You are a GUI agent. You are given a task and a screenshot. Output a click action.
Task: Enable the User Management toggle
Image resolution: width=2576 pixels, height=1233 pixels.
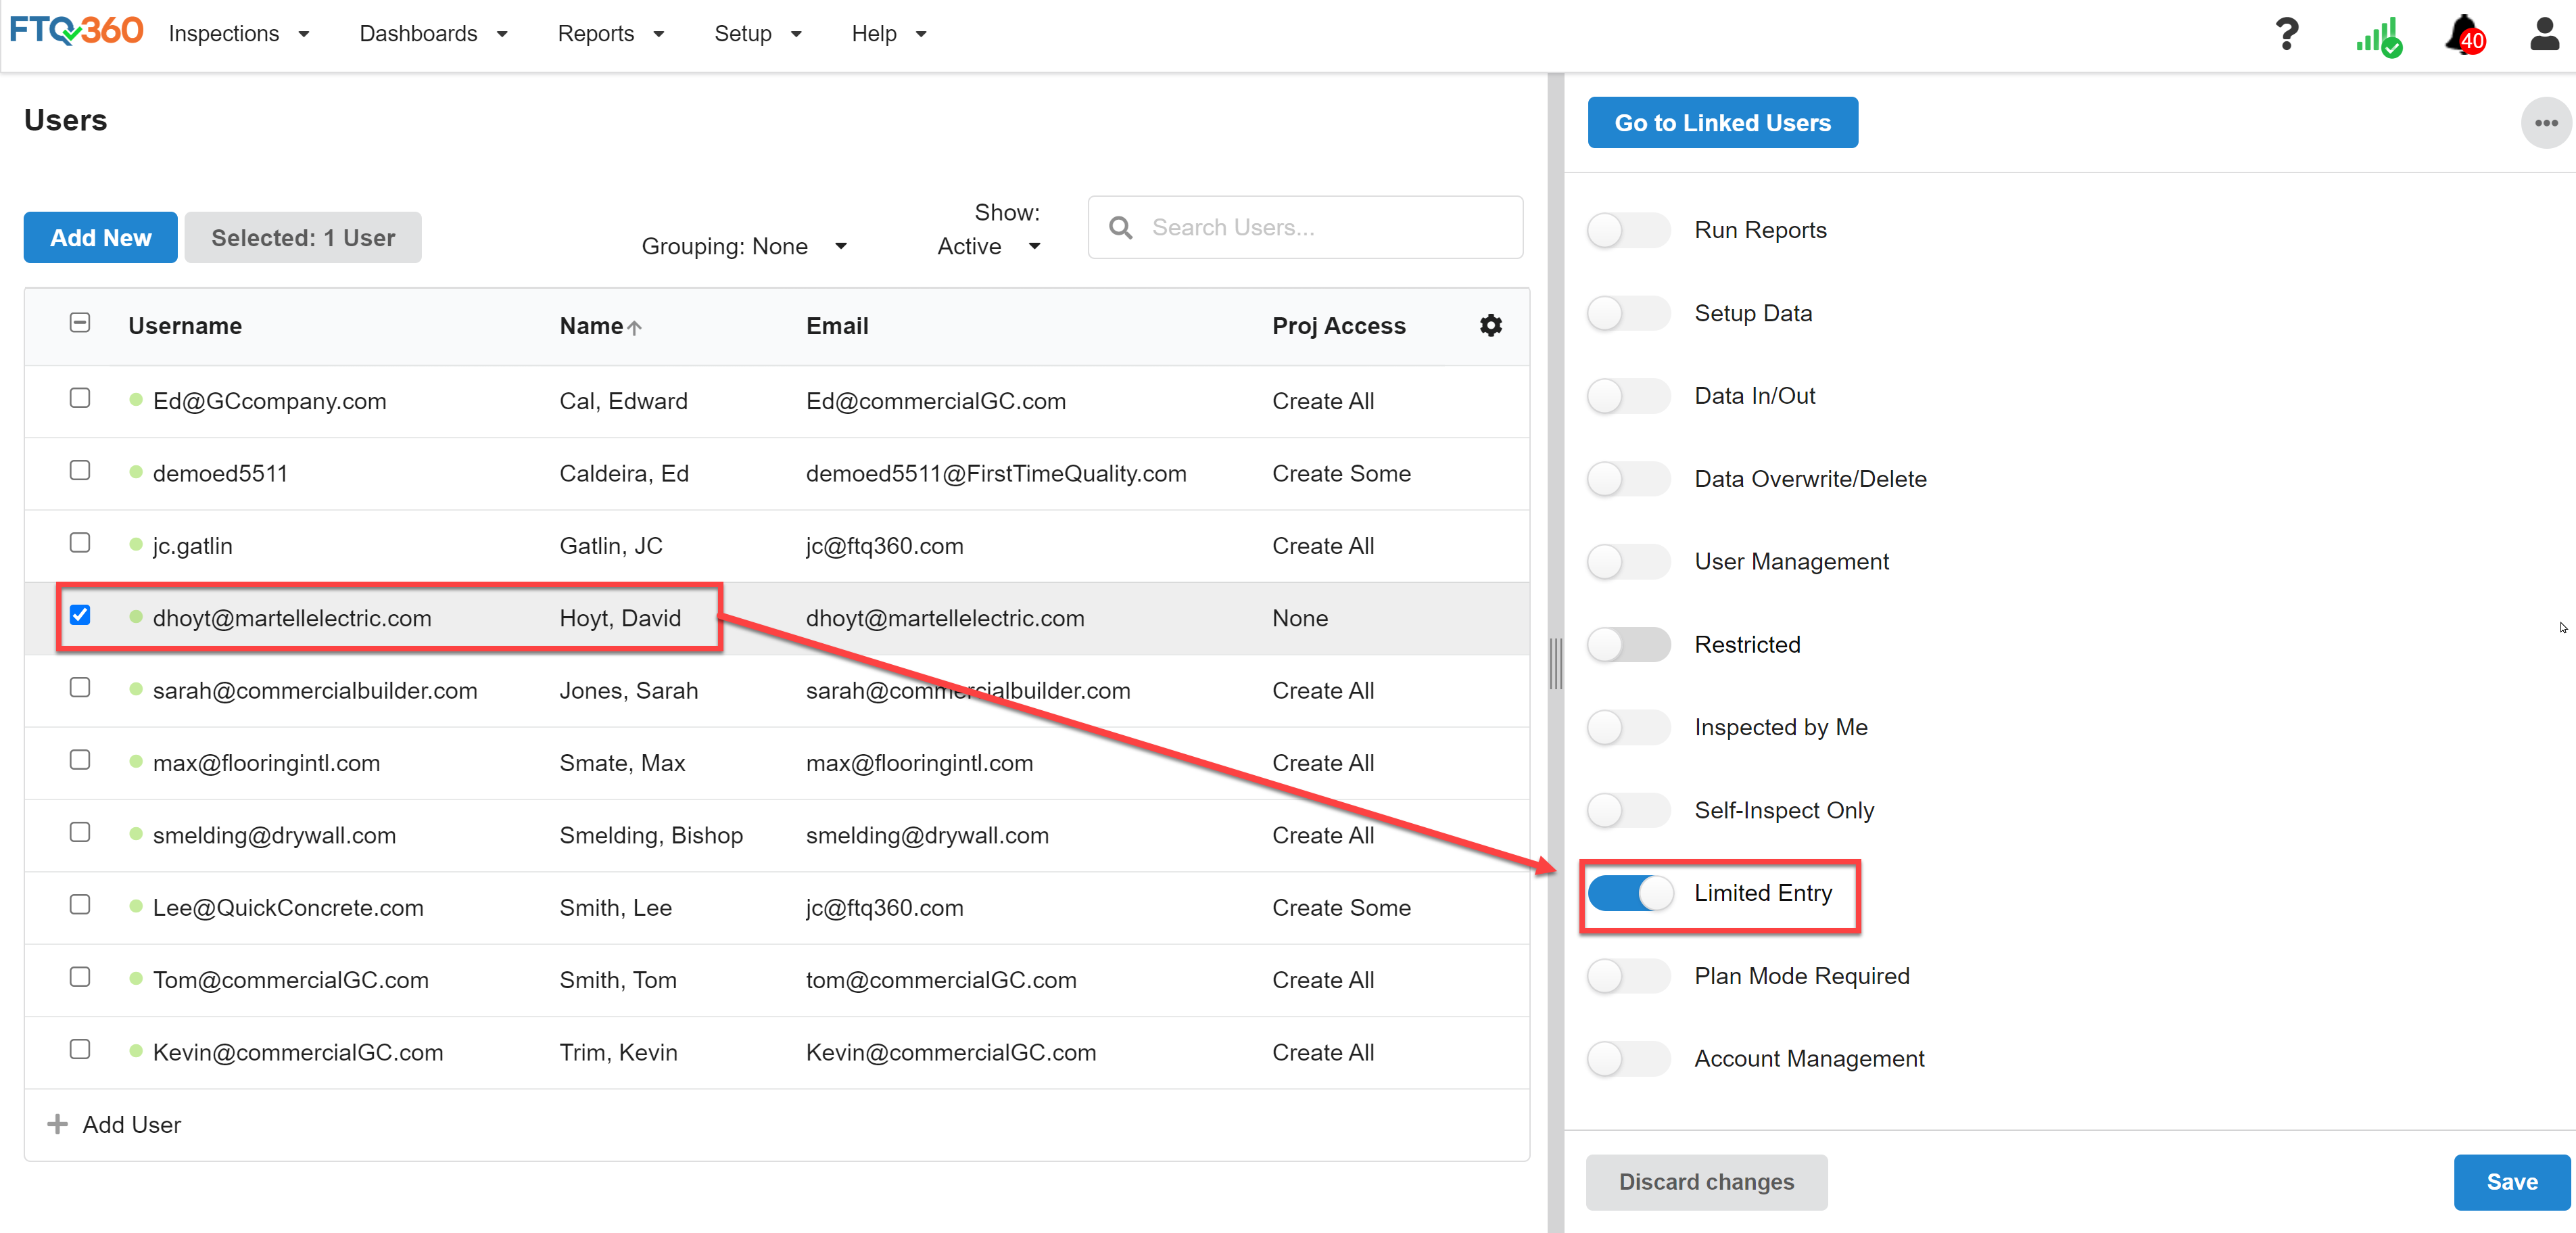tap(1628, 562)
